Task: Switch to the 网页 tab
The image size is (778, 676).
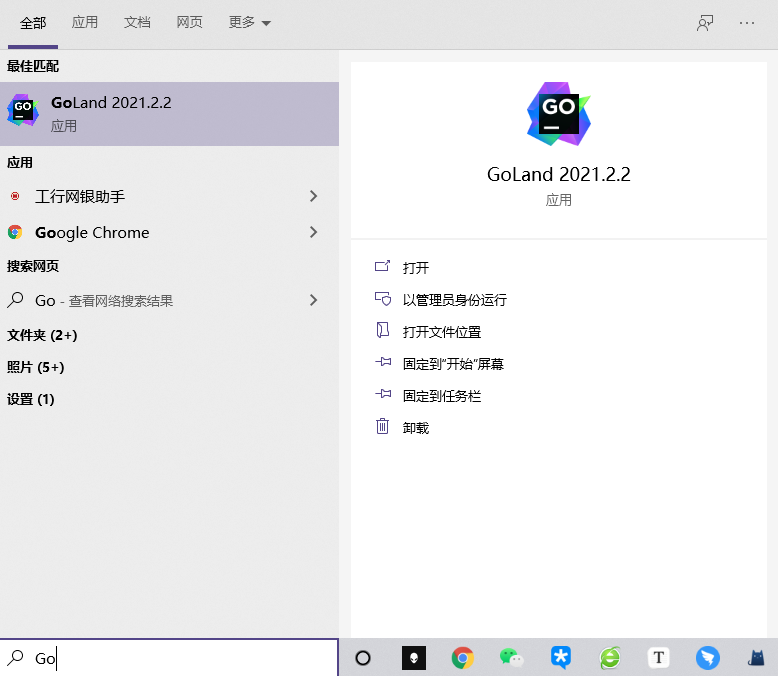Action: (190, 22)
